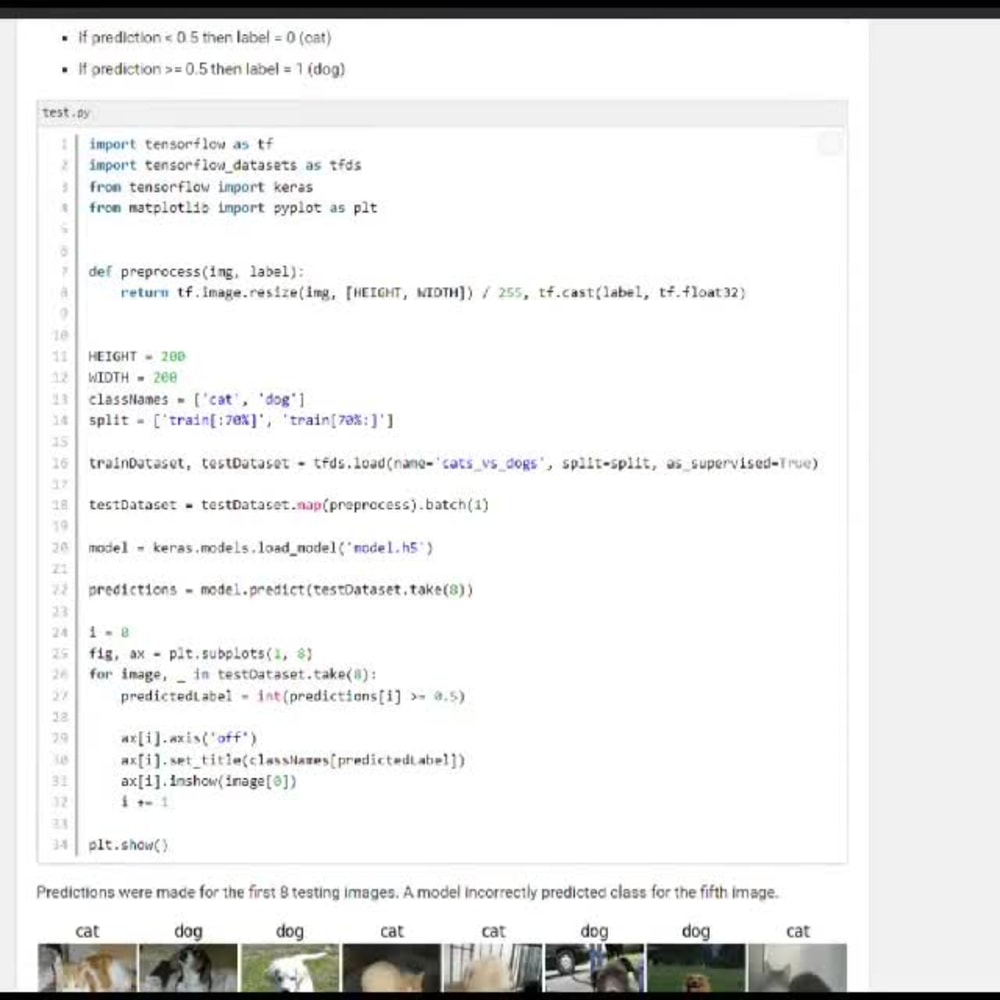Open the gray cat last thumbnail
This screenshot has height=1000, width=1000.
pos(797,968)
